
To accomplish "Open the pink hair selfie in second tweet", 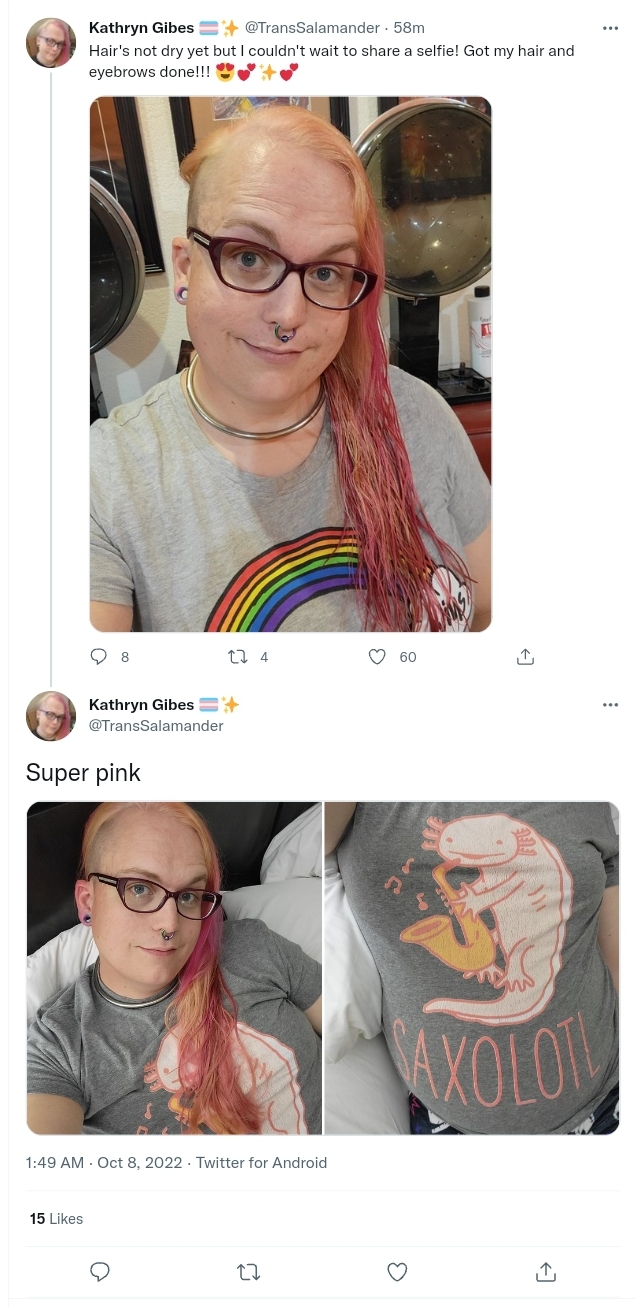I will (x=174, y=968).
